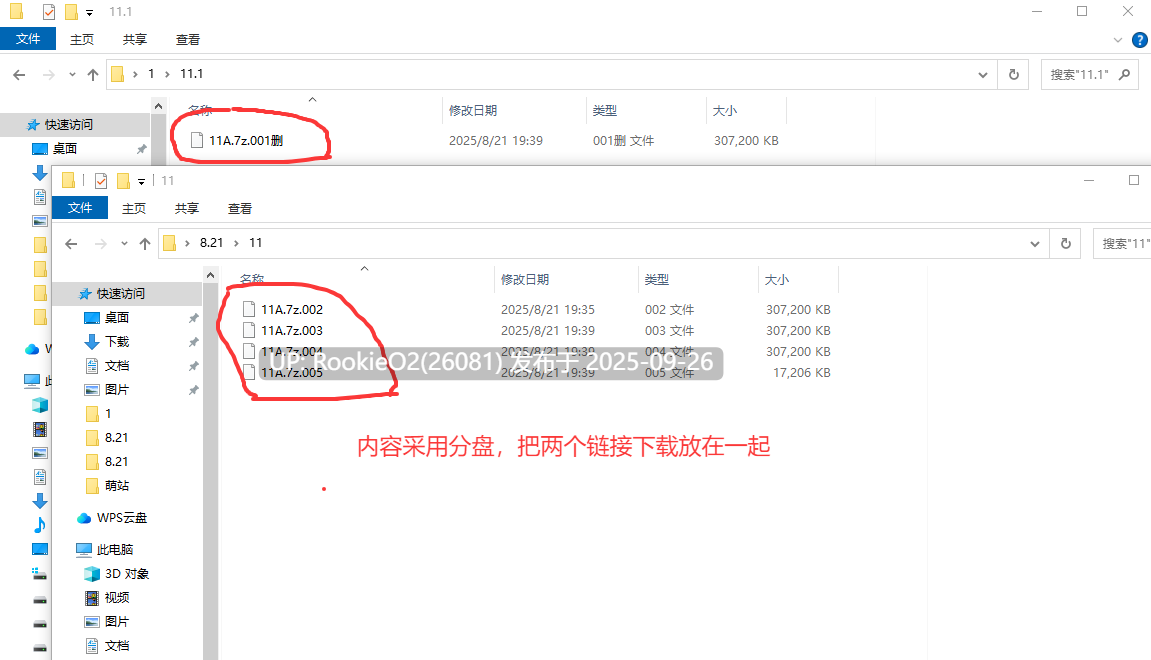
Task: Open the 共享 tab in the 11.1 window
Action: (x=134, y=40)
